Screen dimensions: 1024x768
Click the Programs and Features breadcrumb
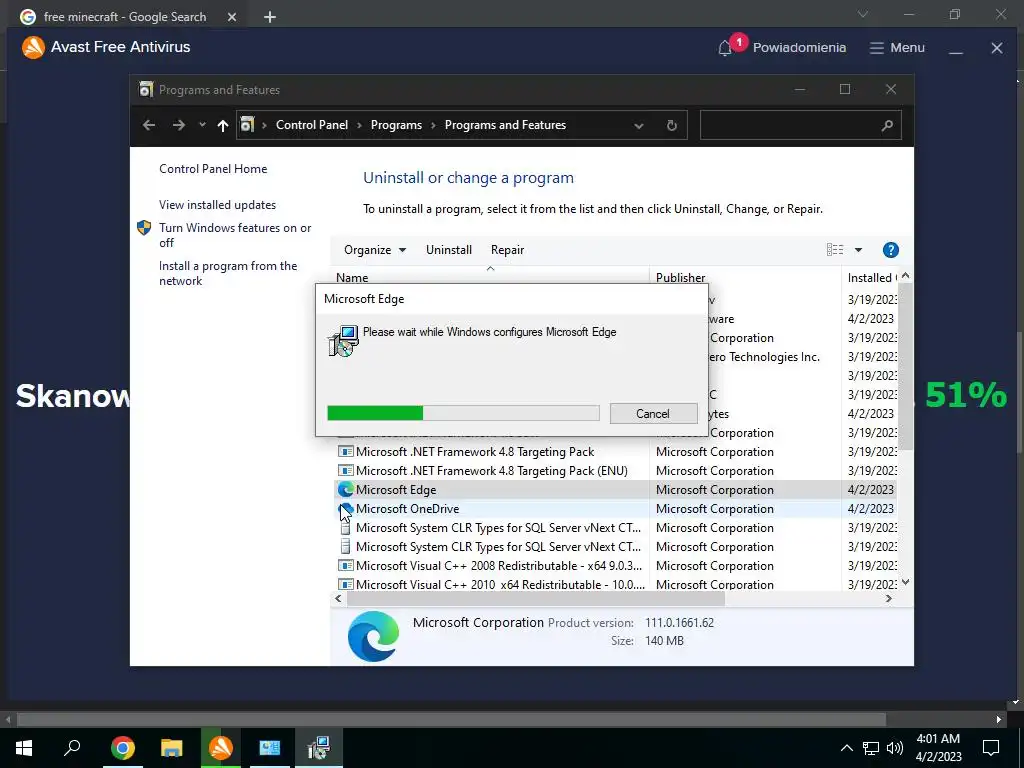click(505, 125)
